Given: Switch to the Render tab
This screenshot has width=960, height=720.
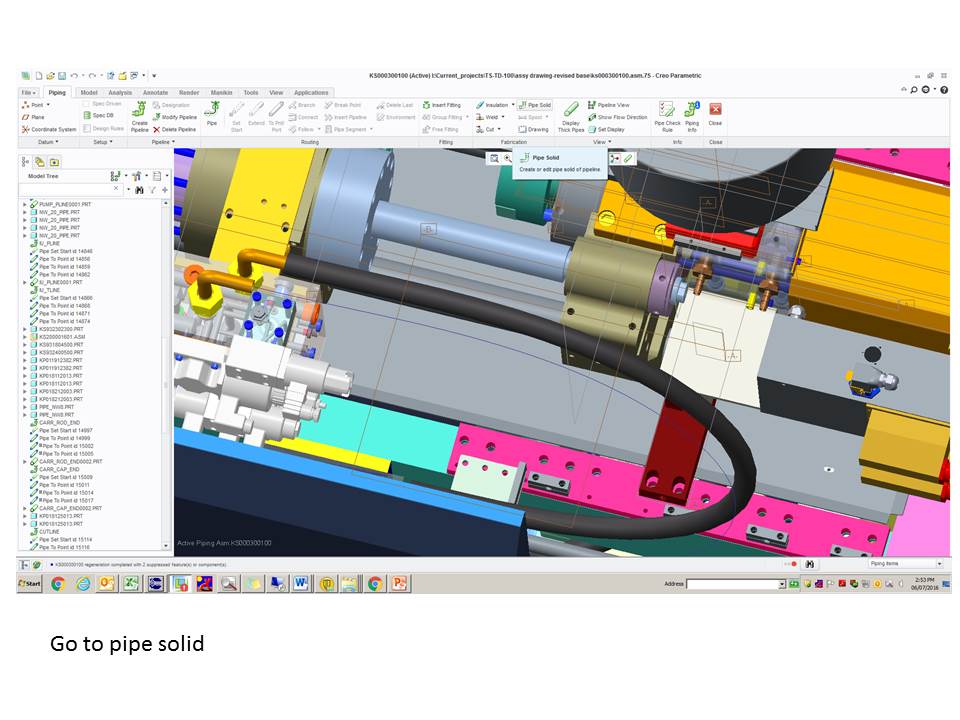Looking at the screenshot, I should tap(189, 92).
